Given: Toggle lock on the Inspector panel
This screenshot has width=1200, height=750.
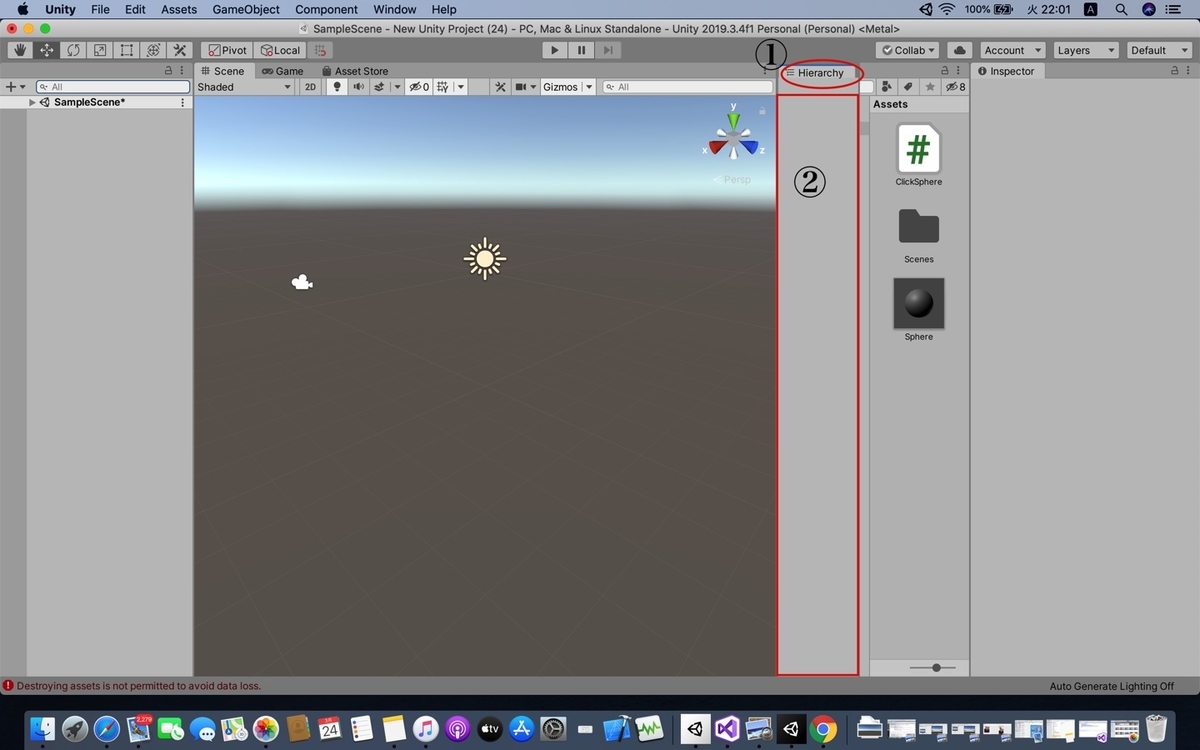Looking at the screenshot, I should (x=1174, y=71).
